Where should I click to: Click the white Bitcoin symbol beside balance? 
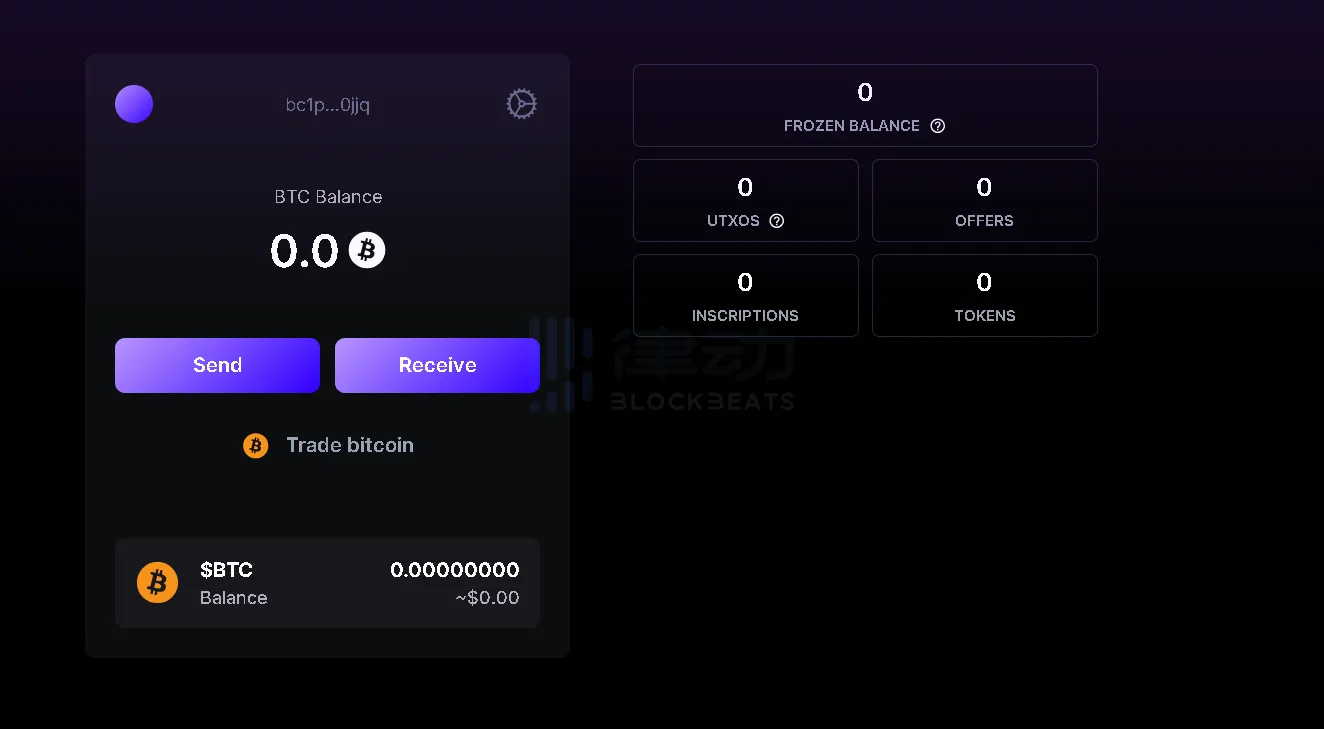coord(367,250)
